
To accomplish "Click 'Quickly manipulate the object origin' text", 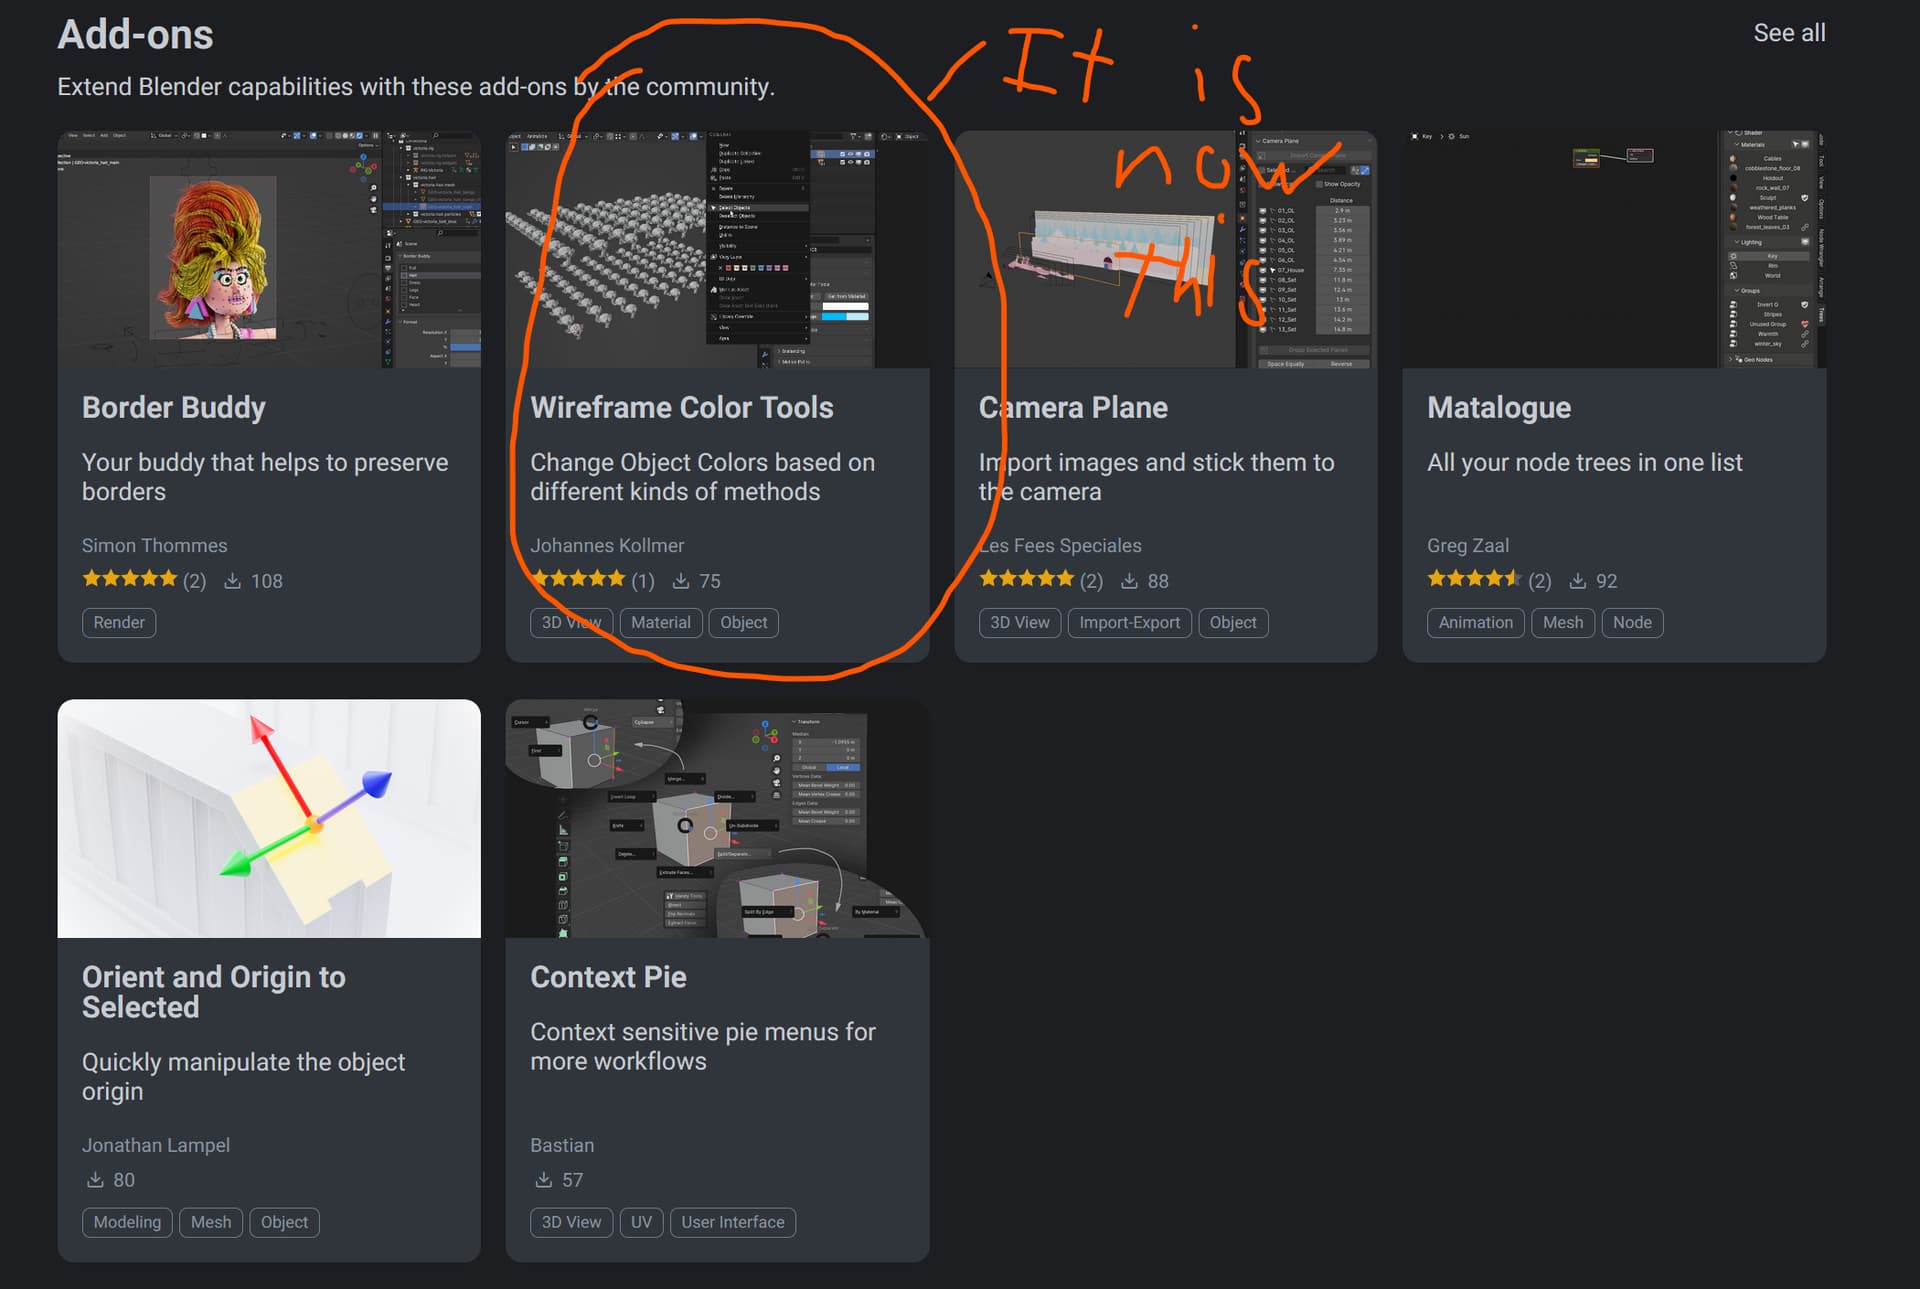I will coord(243,1076).
